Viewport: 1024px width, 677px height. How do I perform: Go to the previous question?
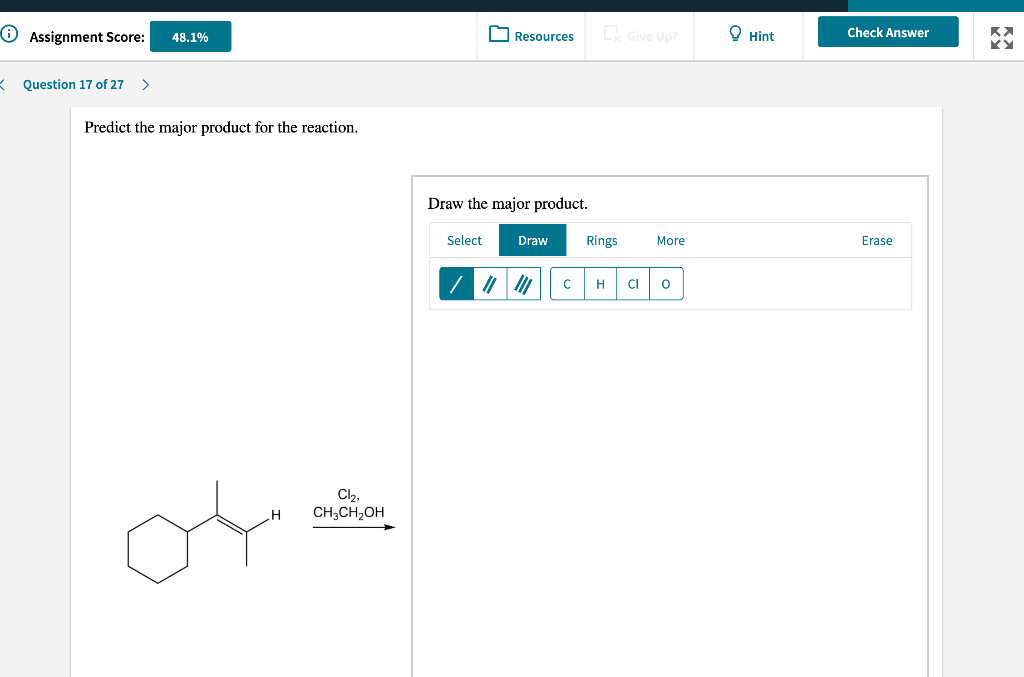point(4,85)
